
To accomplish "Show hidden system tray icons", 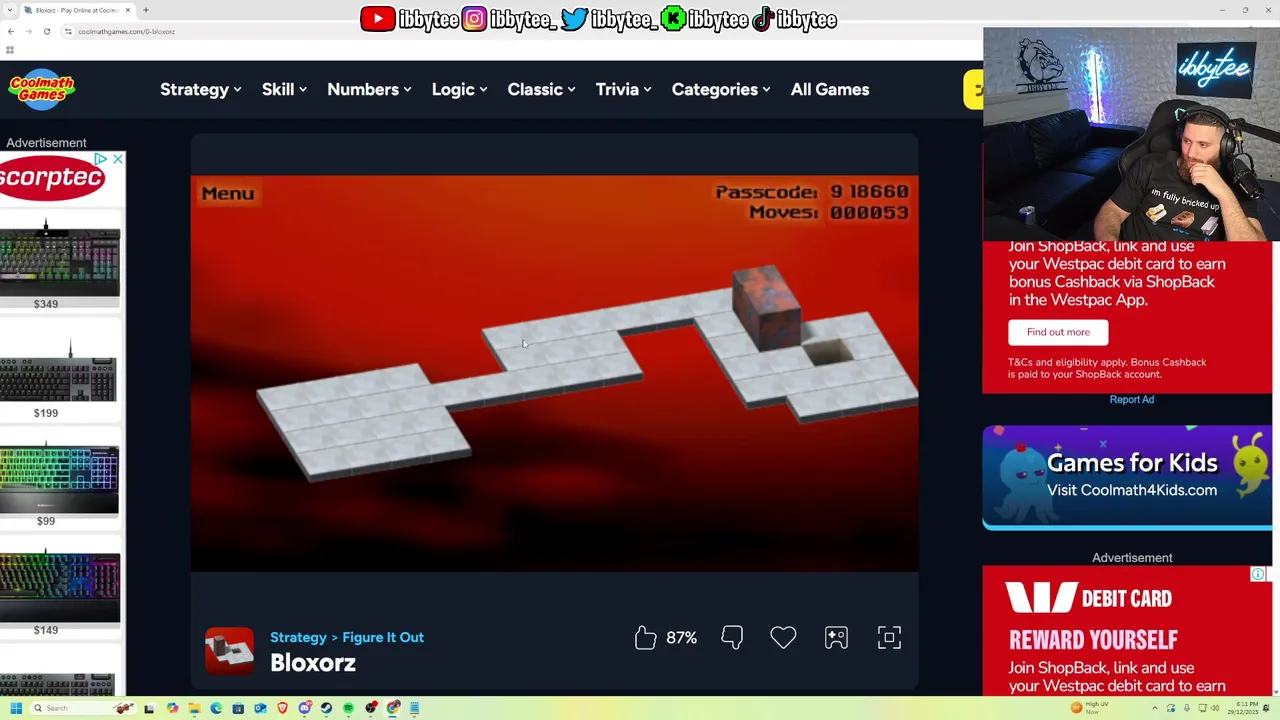I will tap(1155, 708).
